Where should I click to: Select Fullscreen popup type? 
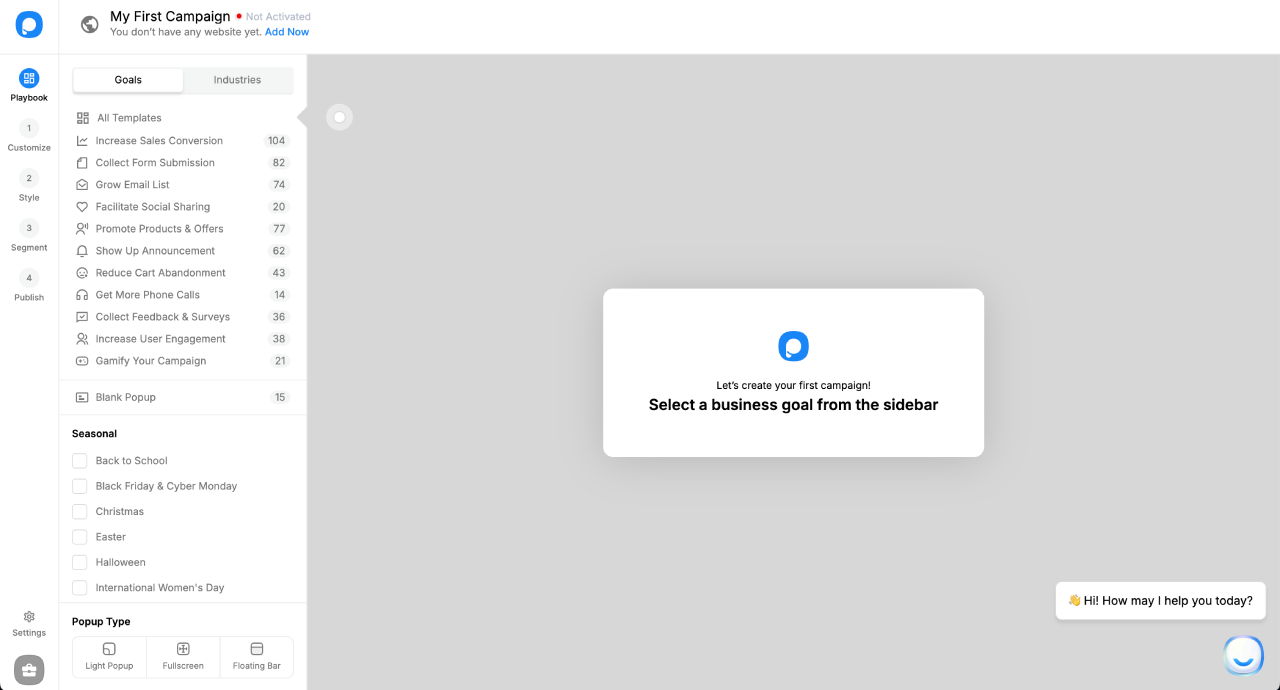click(183, 656)
